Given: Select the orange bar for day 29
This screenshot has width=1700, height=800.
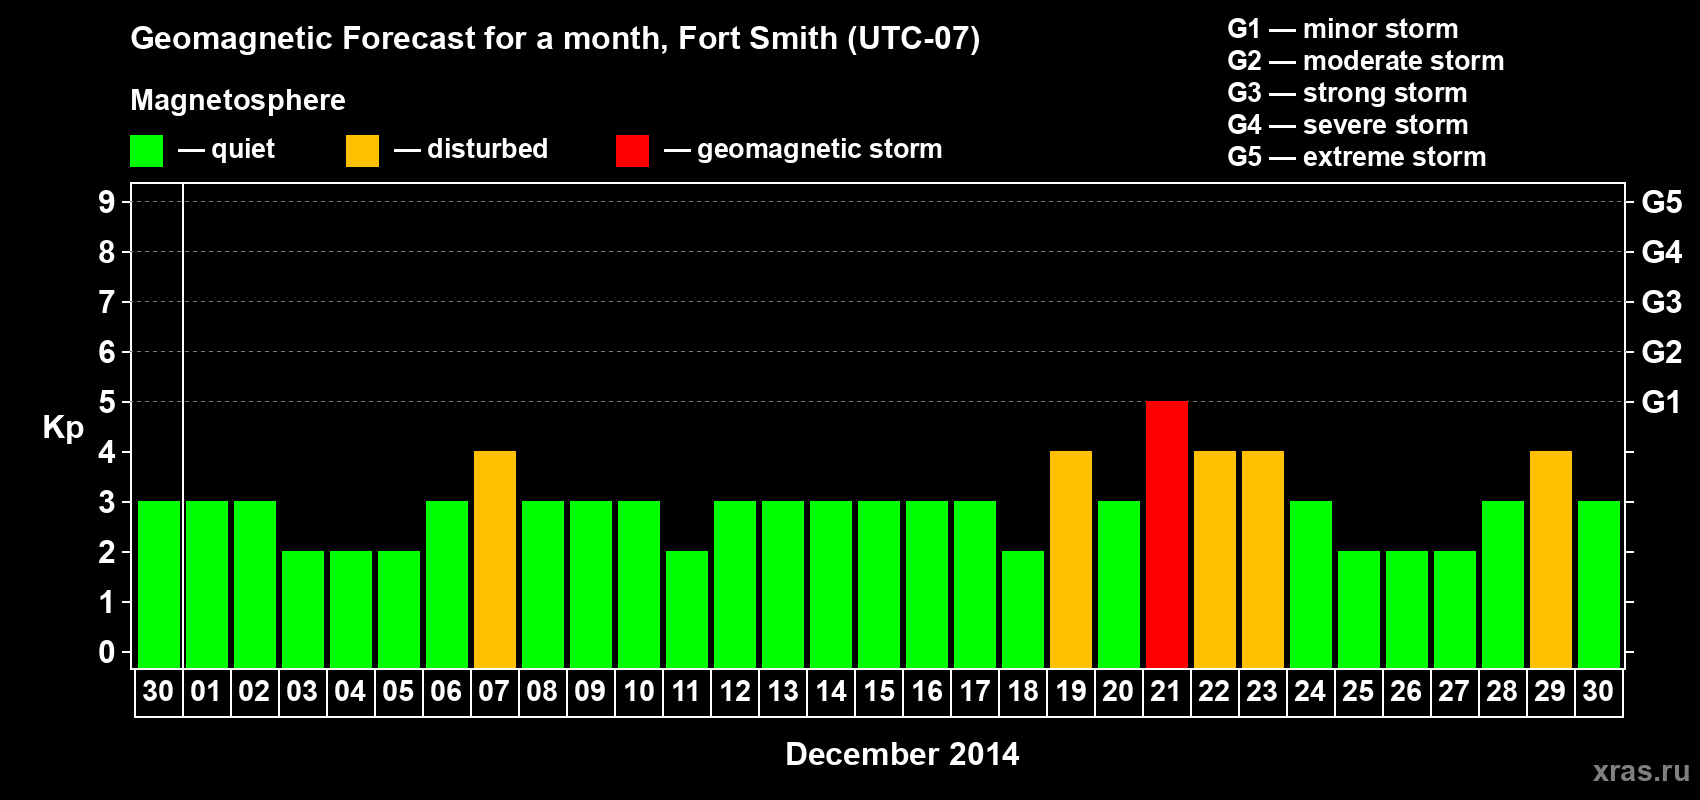Looking at the screenshot, I should (x=1551, y=559).
